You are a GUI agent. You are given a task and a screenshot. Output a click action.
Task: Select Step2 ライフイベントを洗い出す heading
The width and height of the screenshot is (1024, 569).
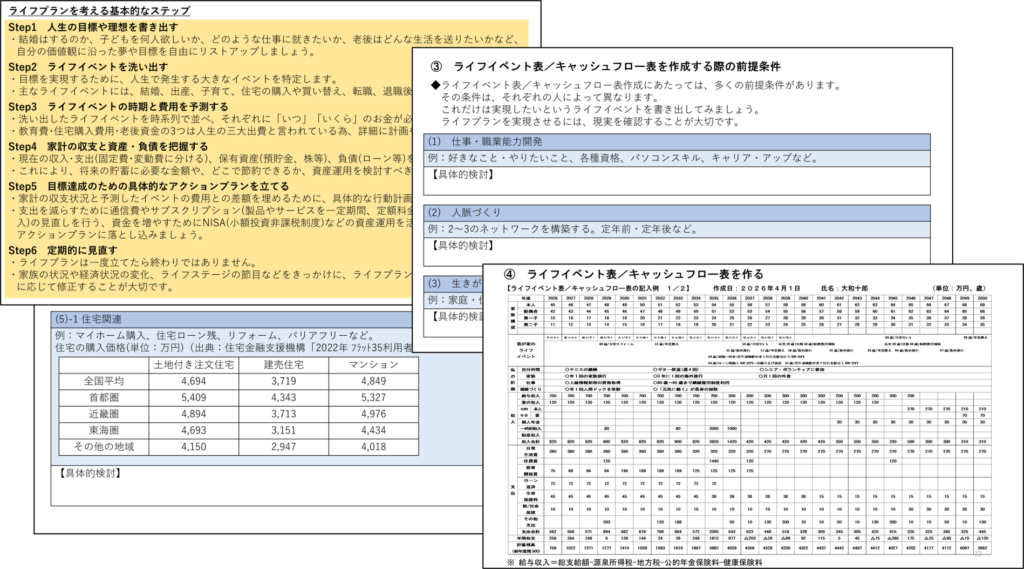(88, 67)
